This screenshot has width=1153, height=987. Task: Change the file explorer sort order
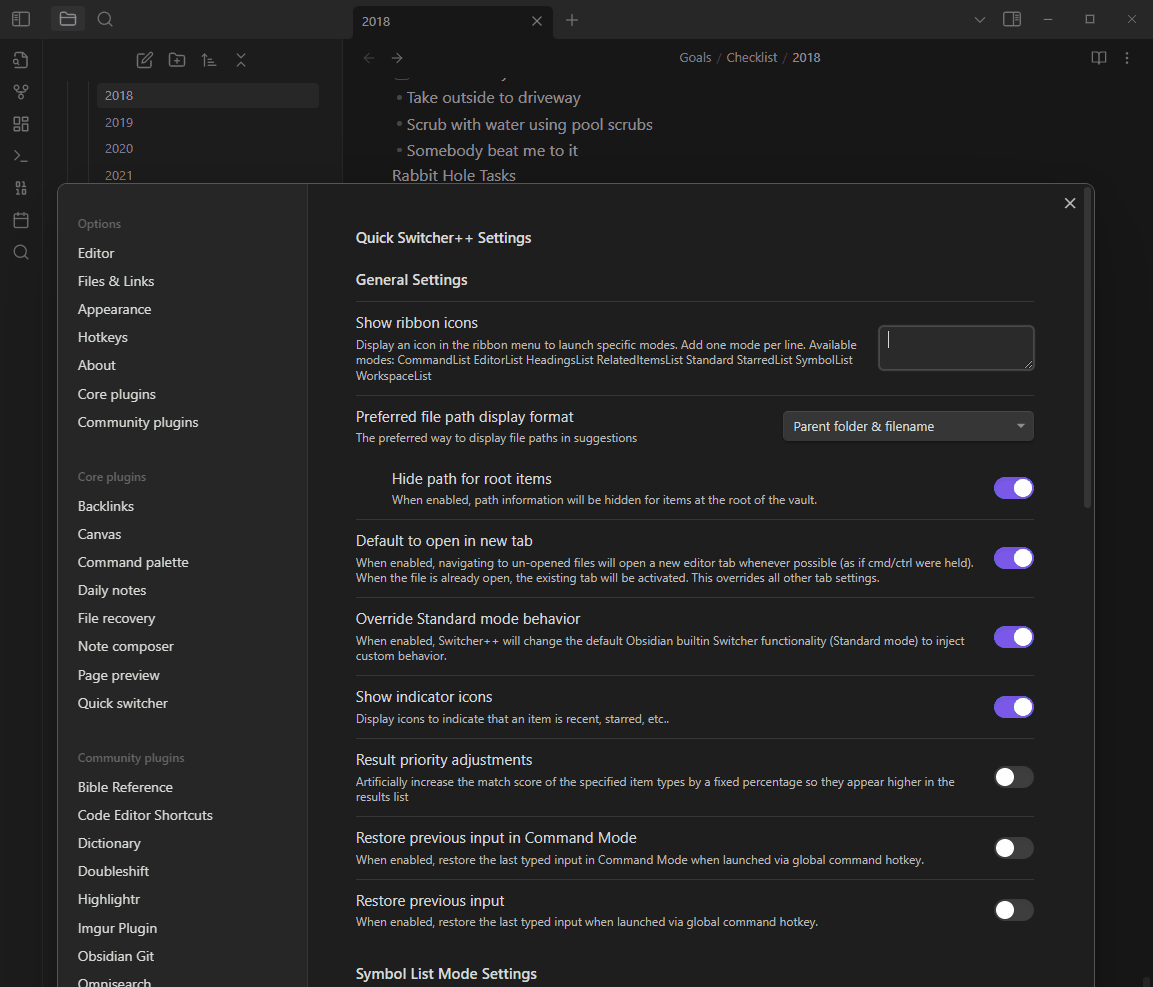point(208,60)
